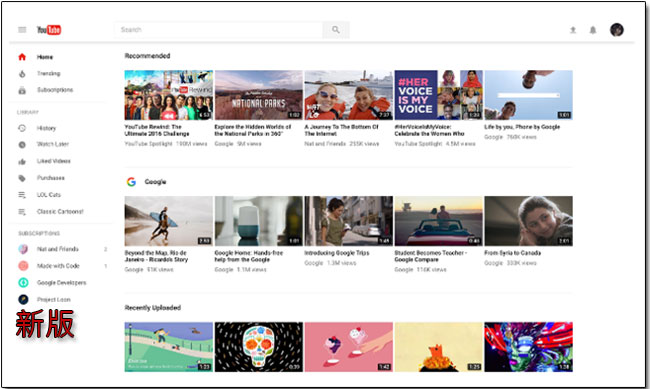Click the Nat and Friends channel name under Journey video
Screen dimensions: 650x389
click(325, 143)
